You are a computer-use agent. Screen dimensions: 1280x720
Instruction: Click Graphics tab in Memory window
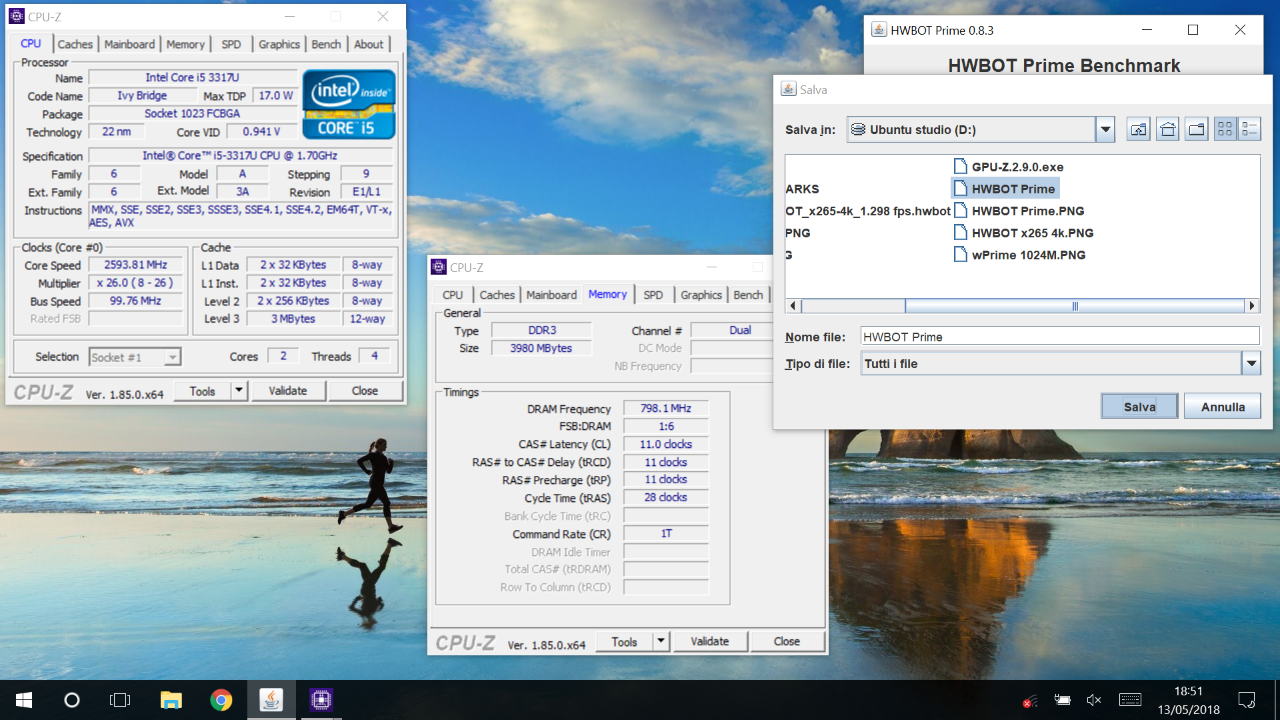701,295
